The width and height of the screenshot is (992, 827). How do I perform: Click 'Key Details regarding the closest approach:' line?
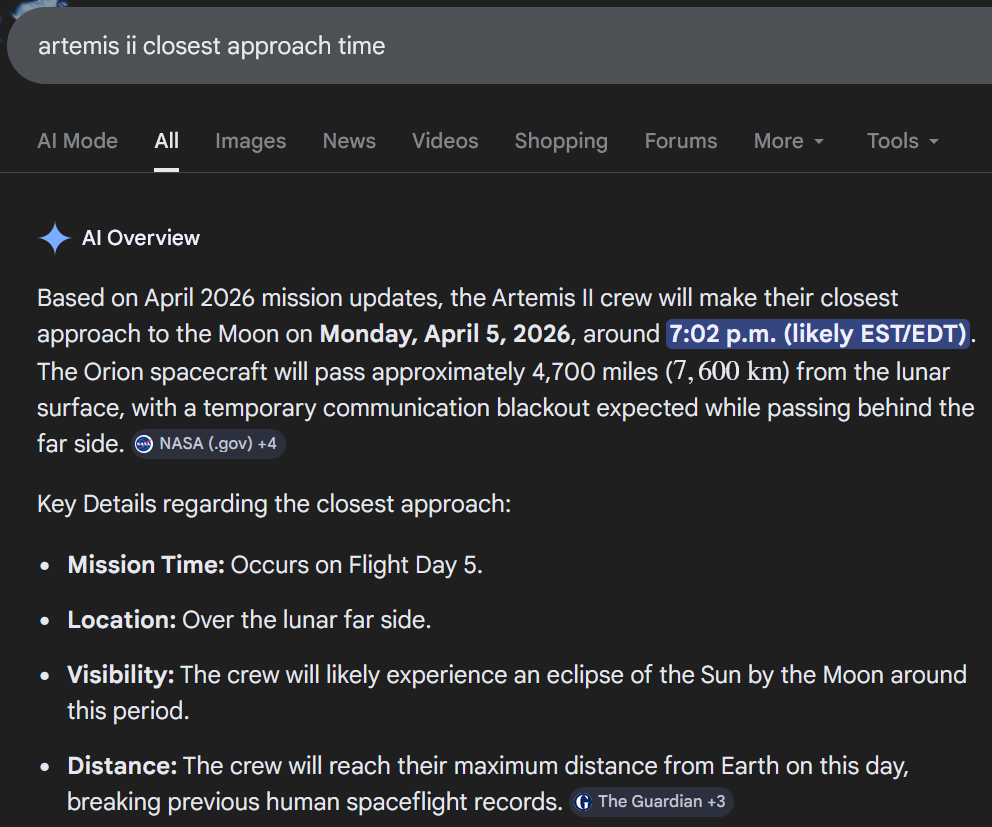pyautogui.click(x=274, y=504)
